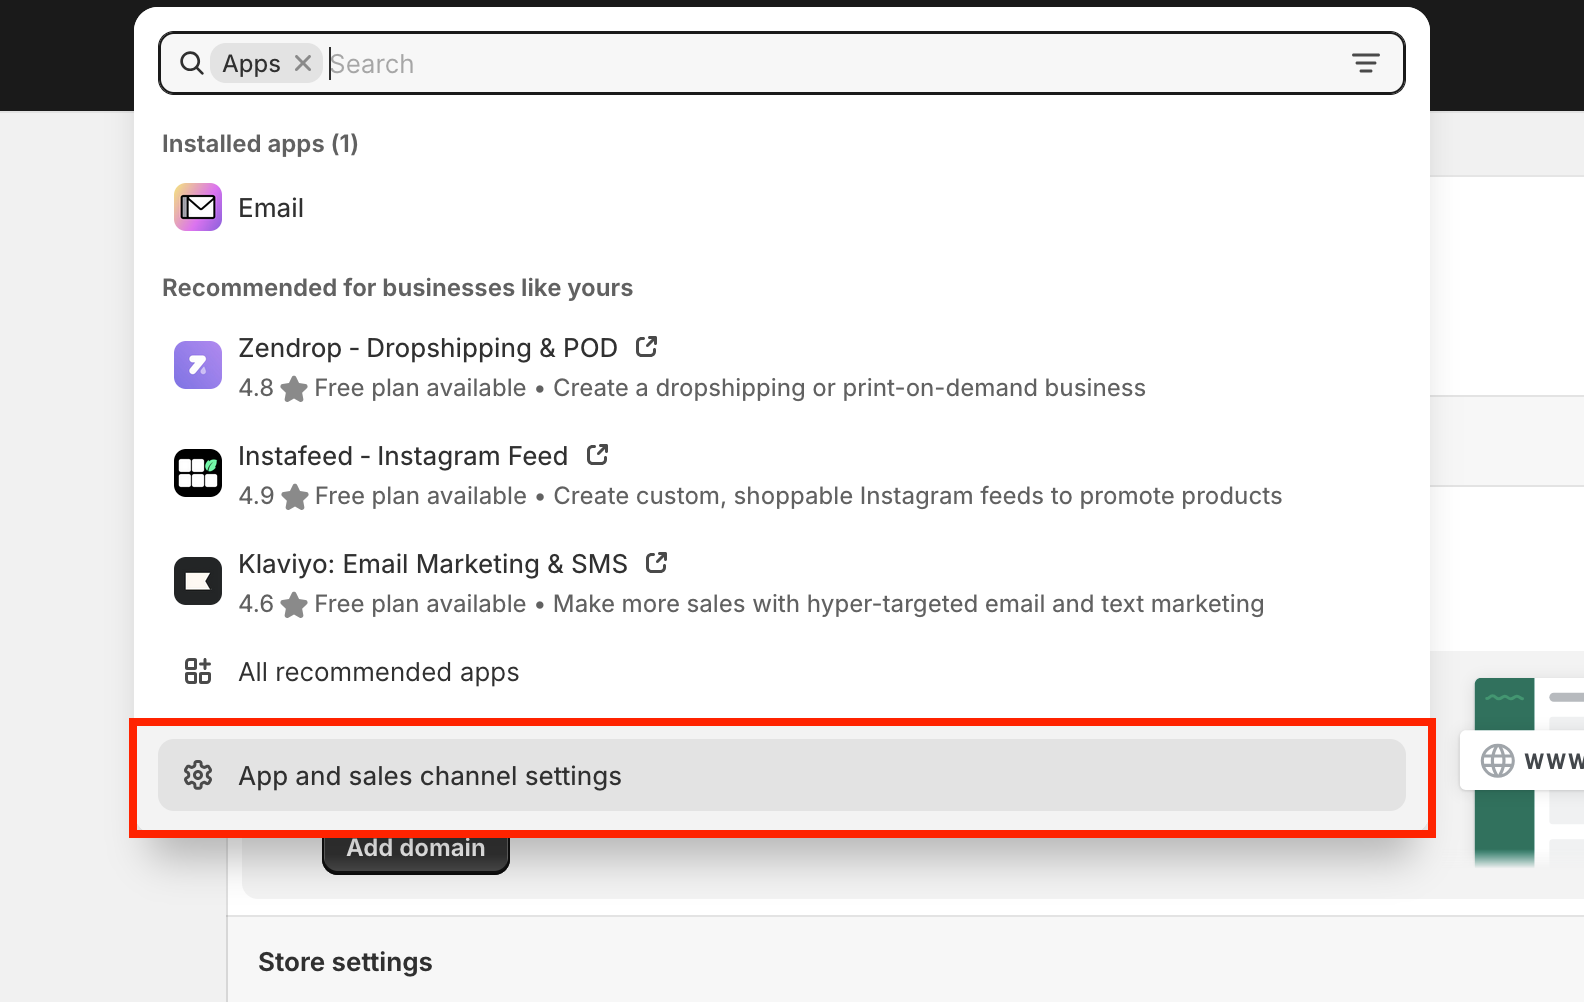Open Zendrop external link icon
This screenshot has height=1002, width=1584.
tap(646, 347)
